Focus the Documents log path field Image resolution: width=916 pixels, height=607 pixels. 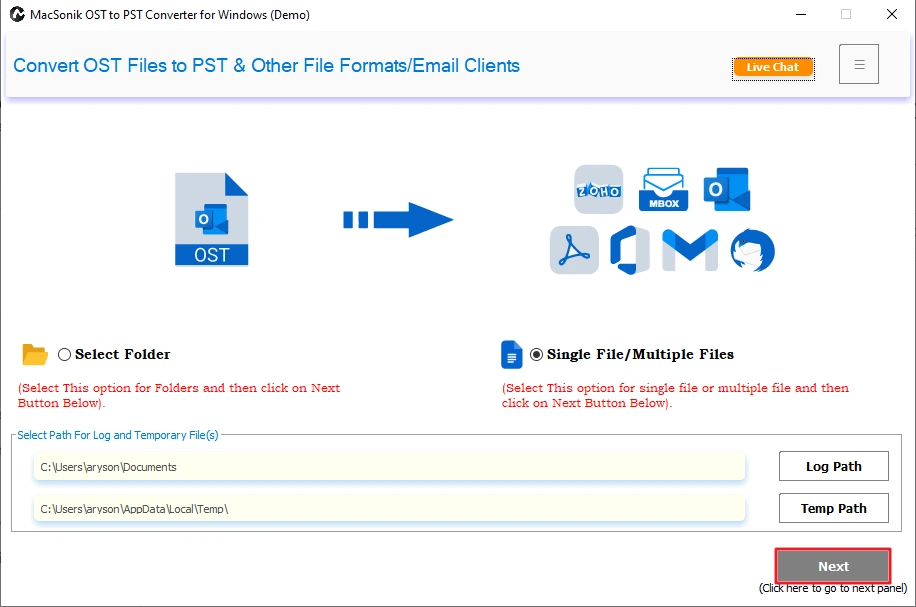tap(389, 467)
